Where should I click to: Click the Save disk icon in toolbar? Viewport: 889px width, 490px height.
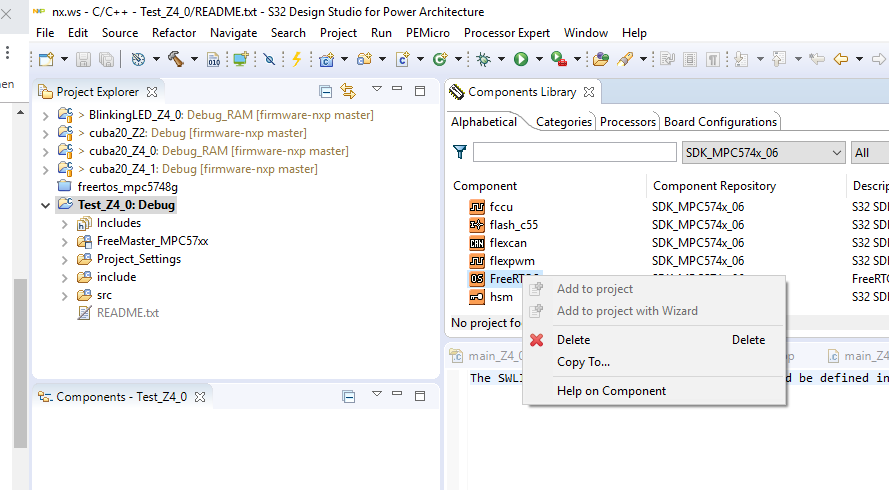82,60
